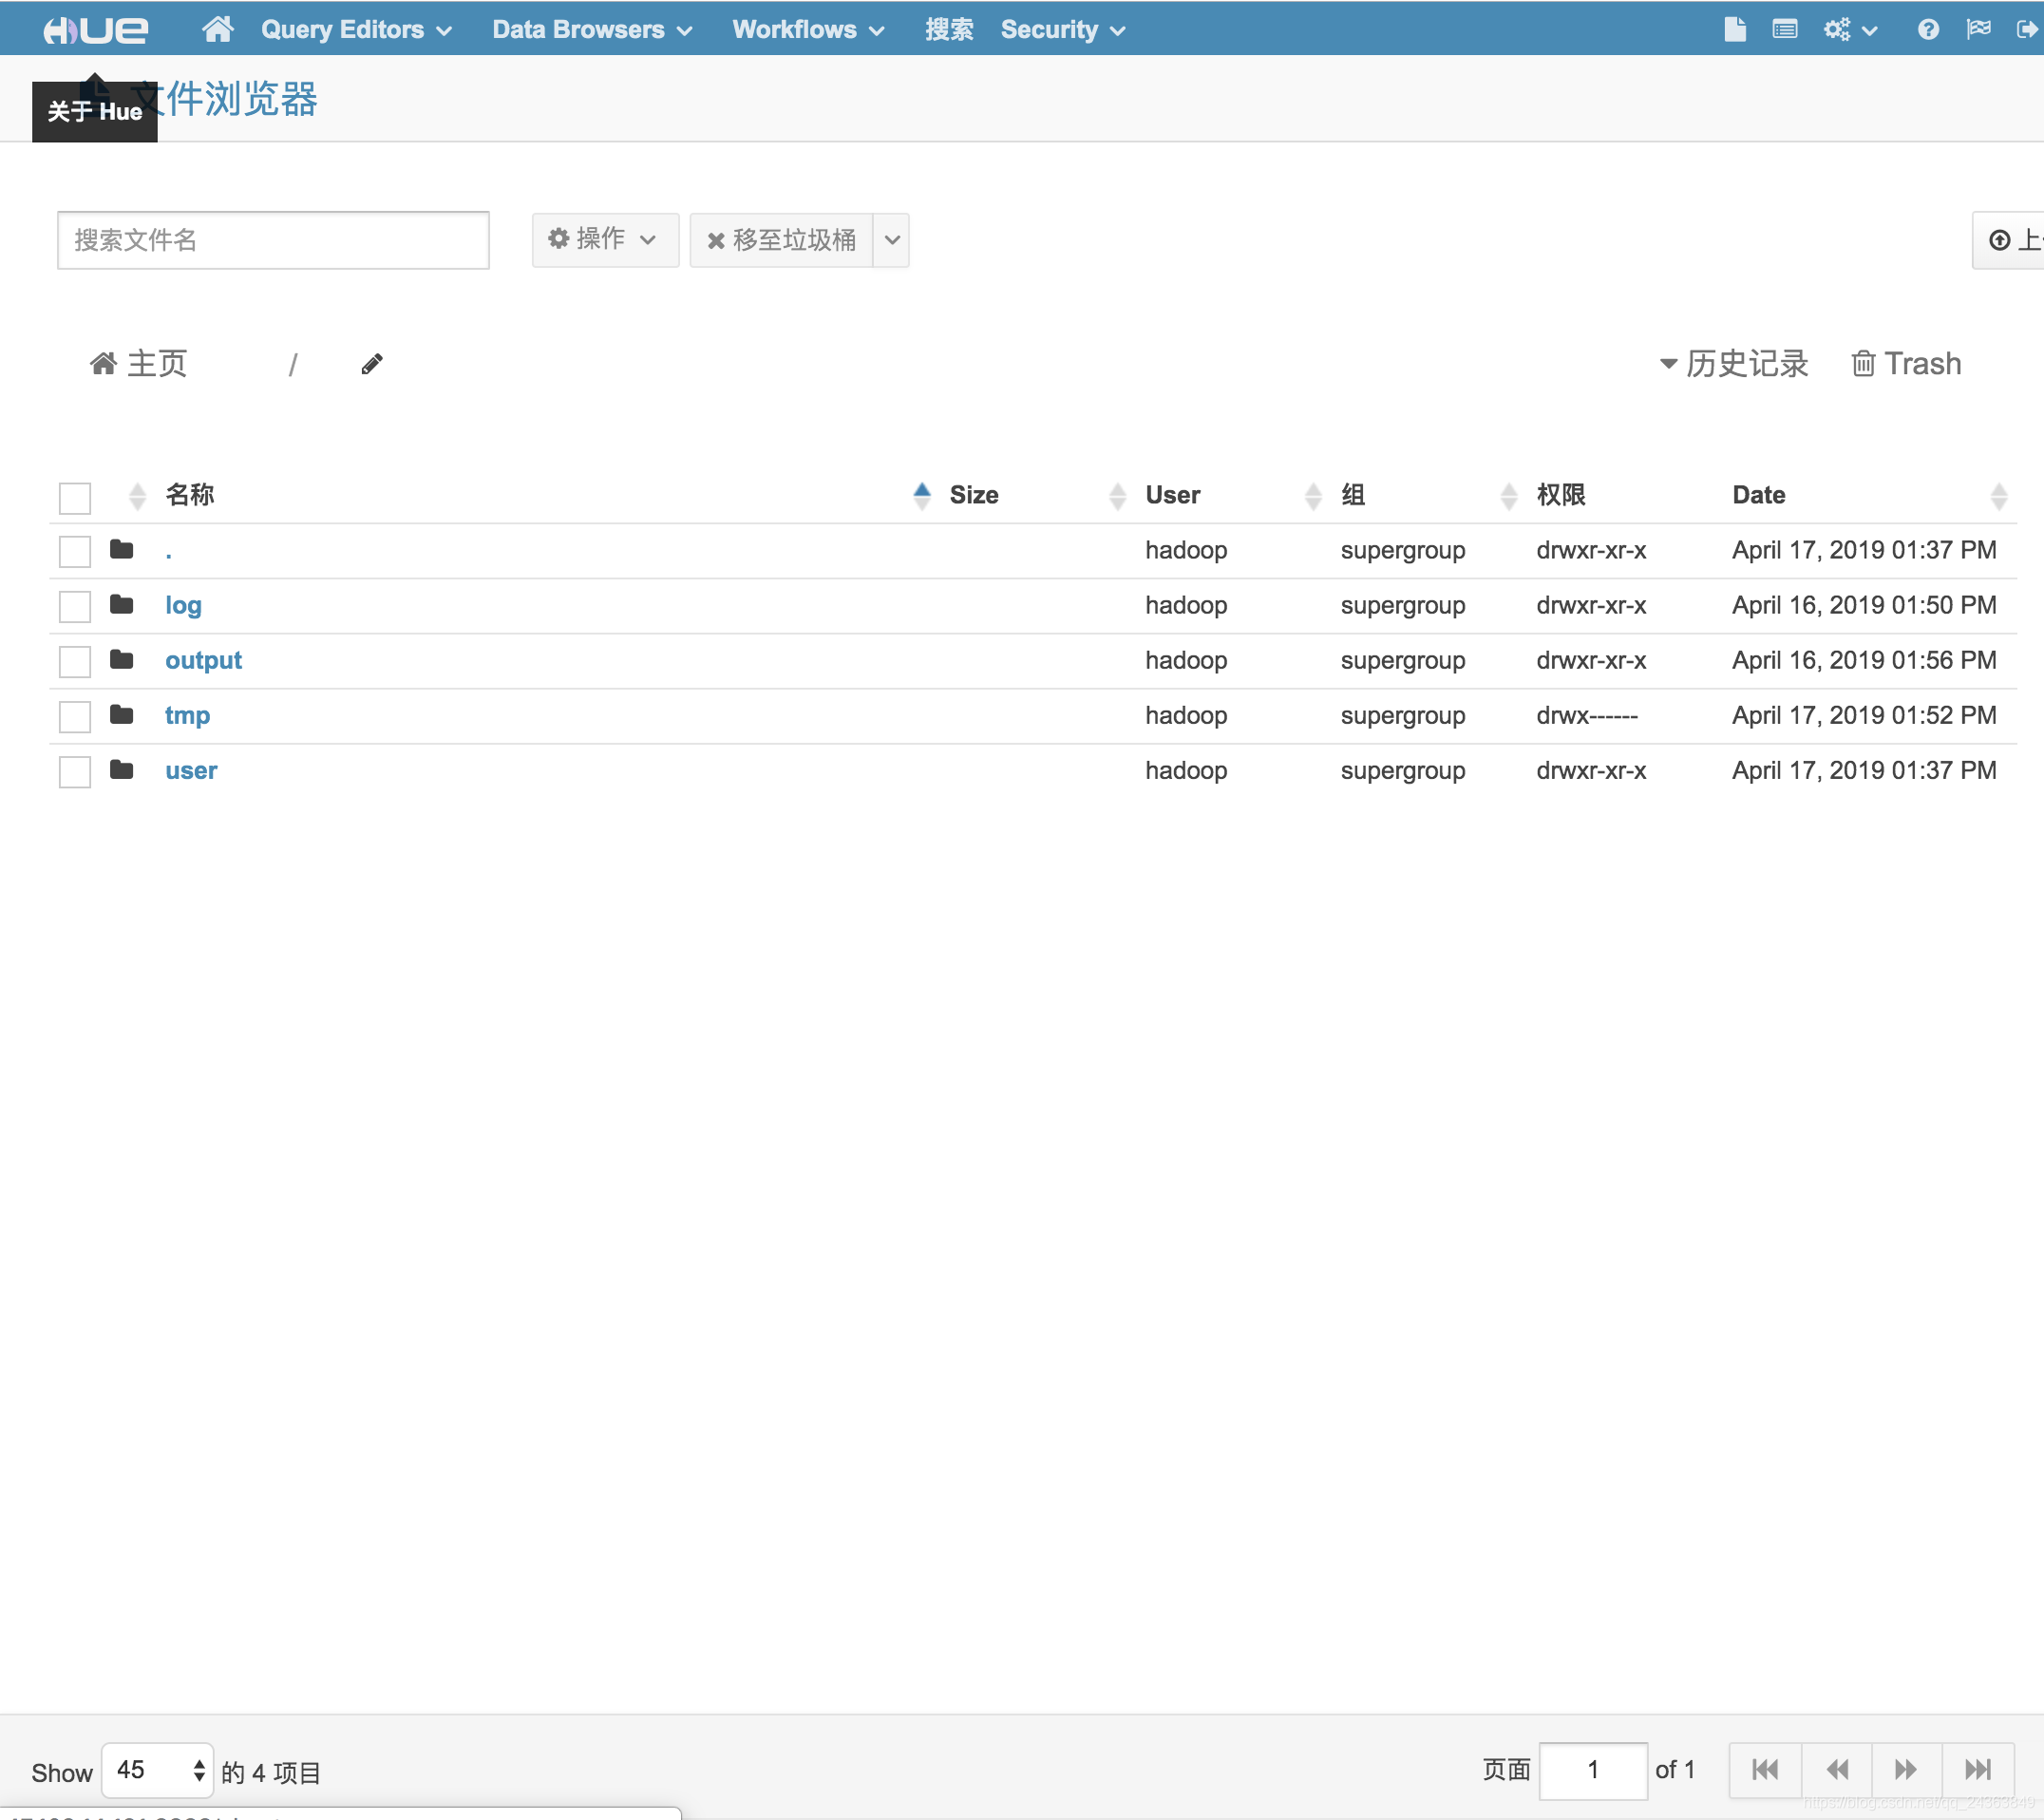
Task: Click 移至垃圾桶 move to trash button
Action: pyautogui.click(x=781, y=240)
